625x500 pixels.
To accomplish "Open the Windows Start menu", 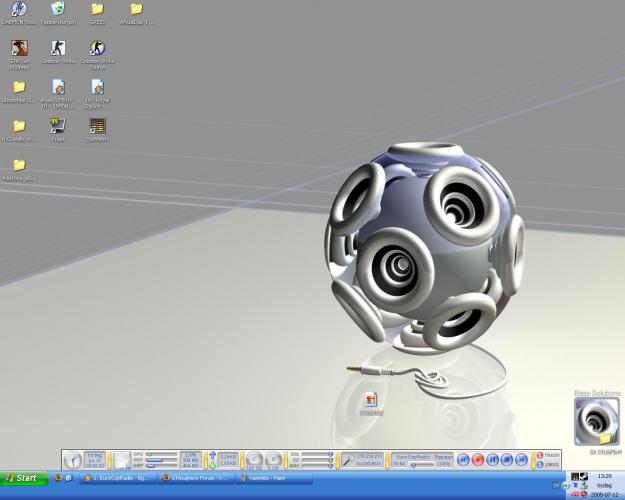I will pyautogui.click(x=24, y=479).
